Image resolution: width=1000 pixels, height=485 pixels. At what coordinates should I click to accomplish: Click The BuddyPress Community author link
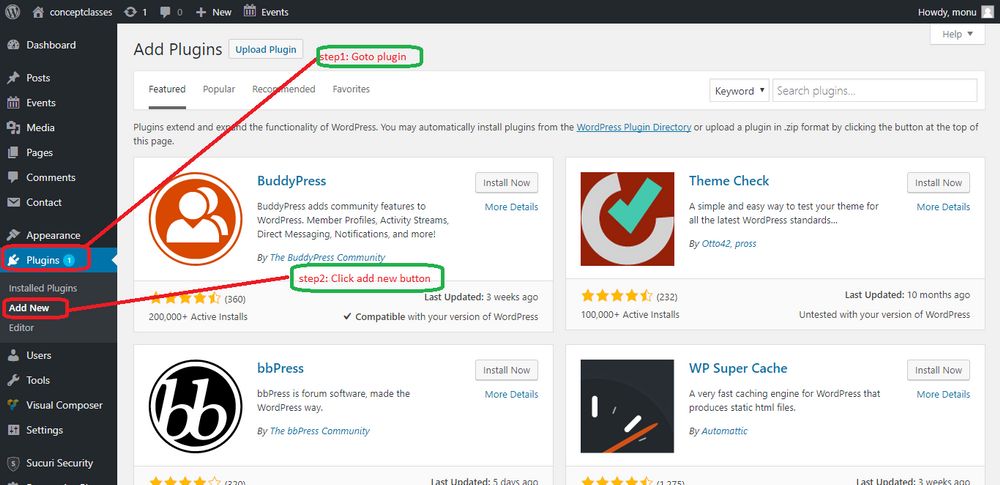327,257
